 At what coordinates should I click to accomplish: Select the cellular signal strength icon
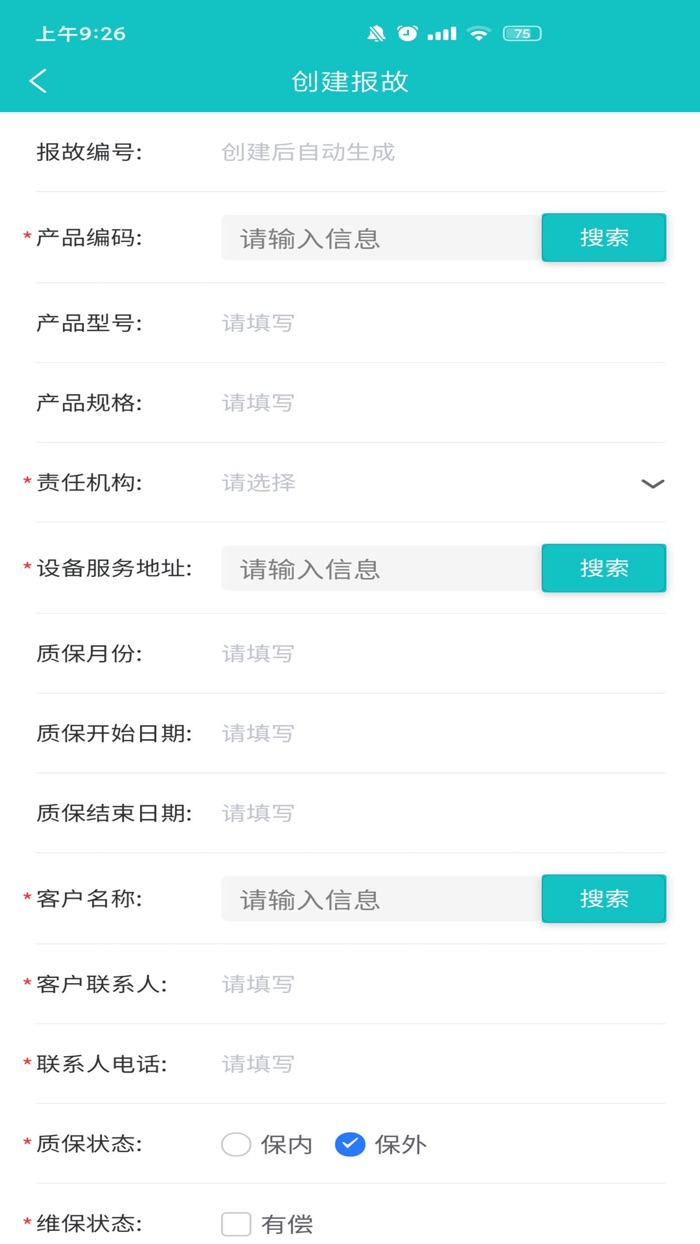click(443, 33)
